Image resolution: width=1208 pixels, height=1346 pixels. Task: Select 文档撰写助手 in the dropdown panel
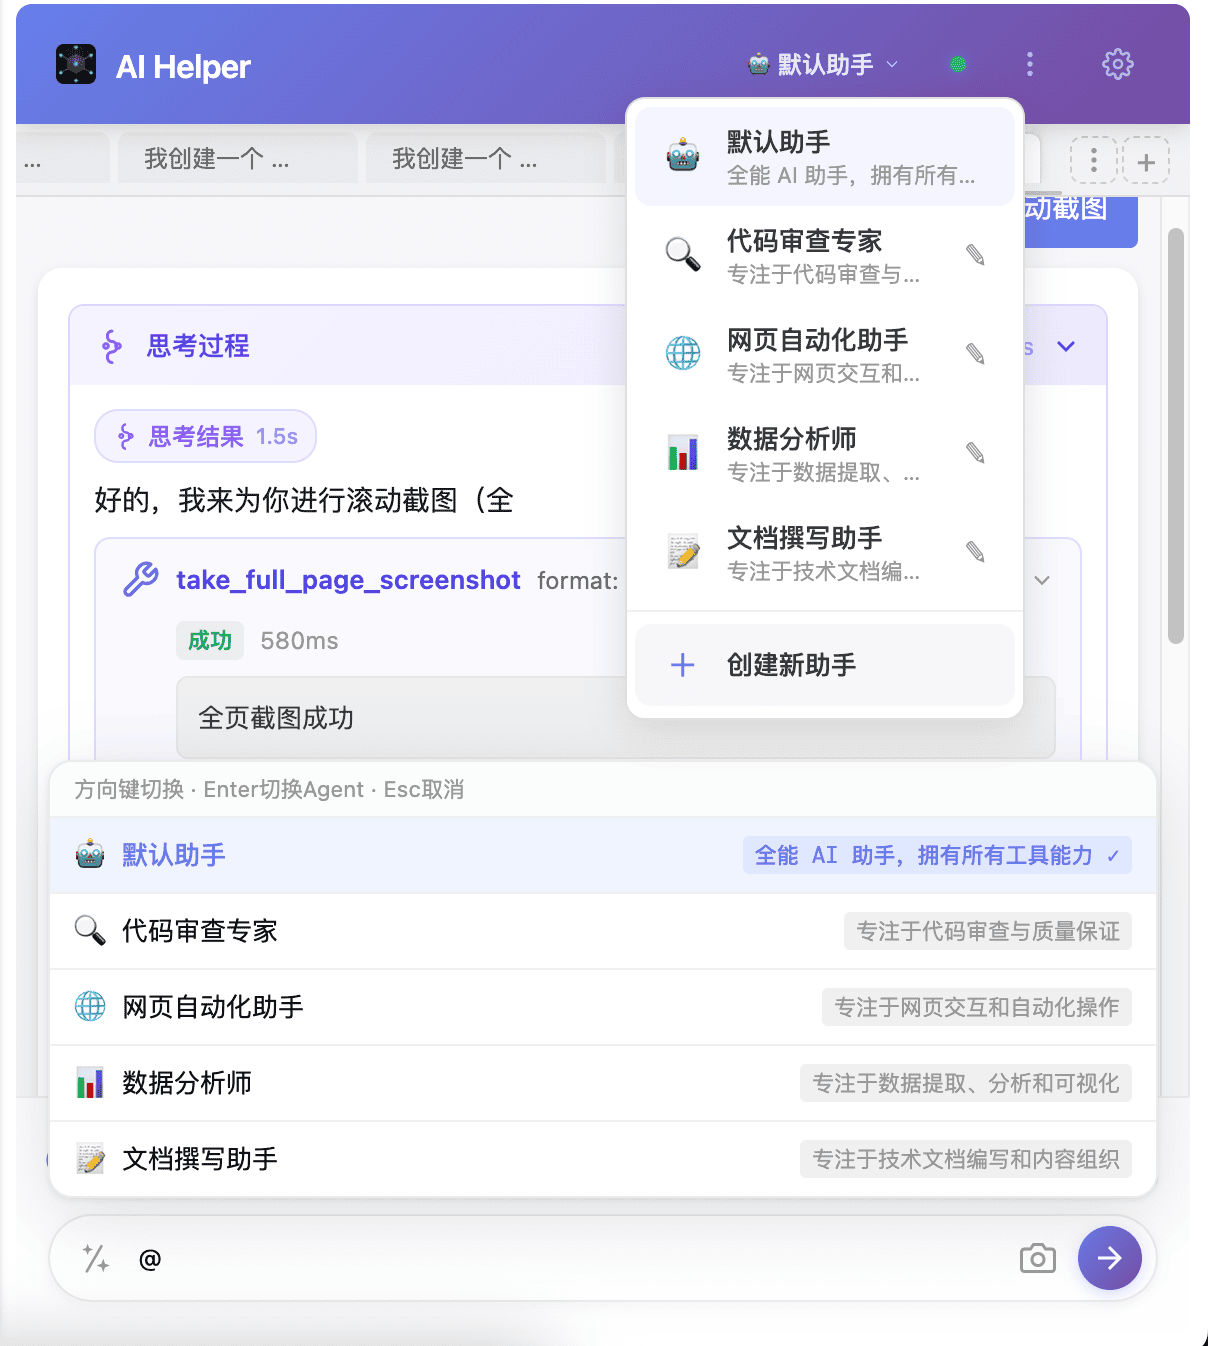click(x=825, y=553)
